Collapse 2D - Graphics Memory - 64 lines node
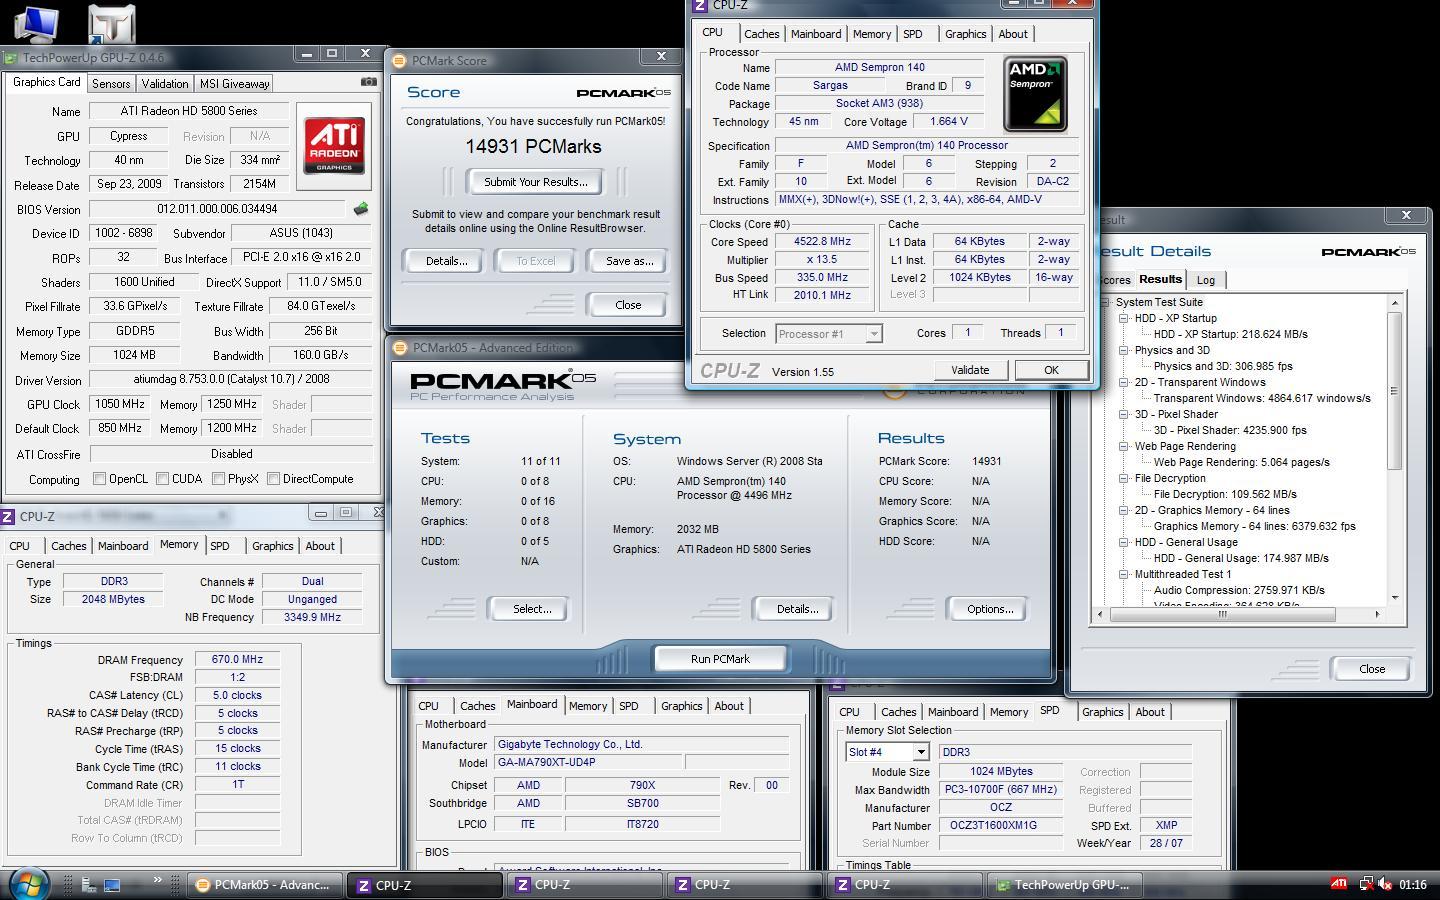Viewport: 1440px width, 900px height. 1124,510
